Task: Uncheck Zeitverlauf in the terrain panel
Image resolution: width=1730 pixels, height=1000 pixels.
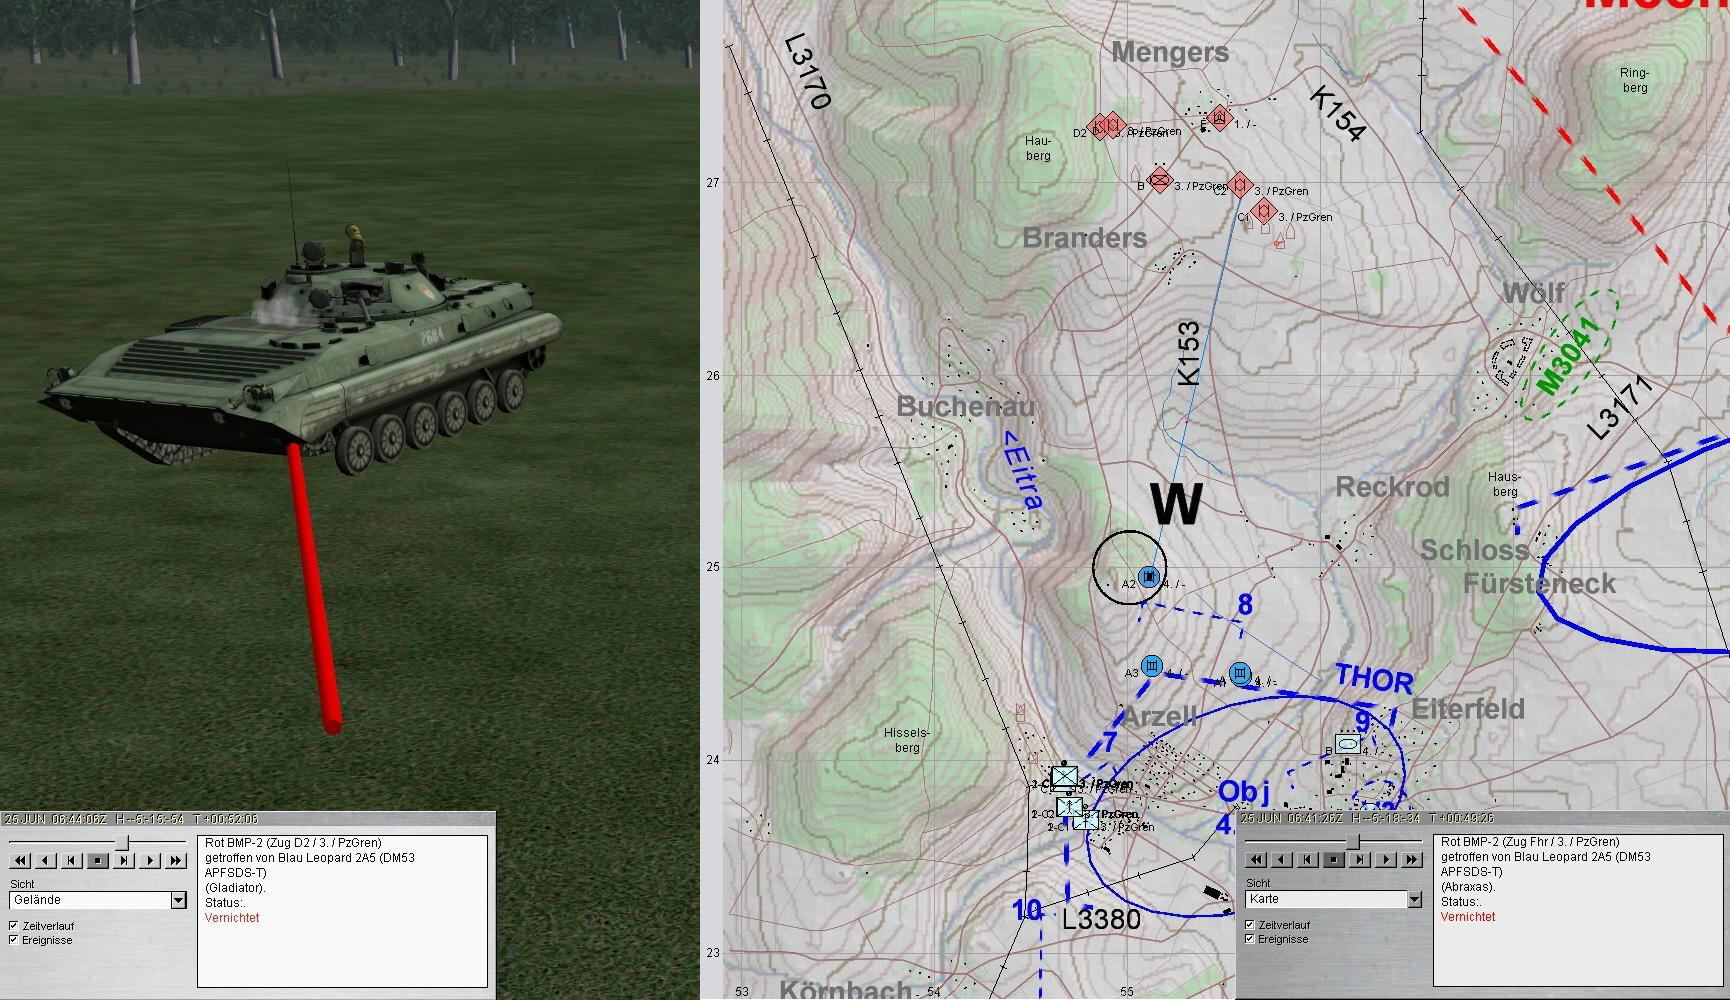Action: [14, 926]
